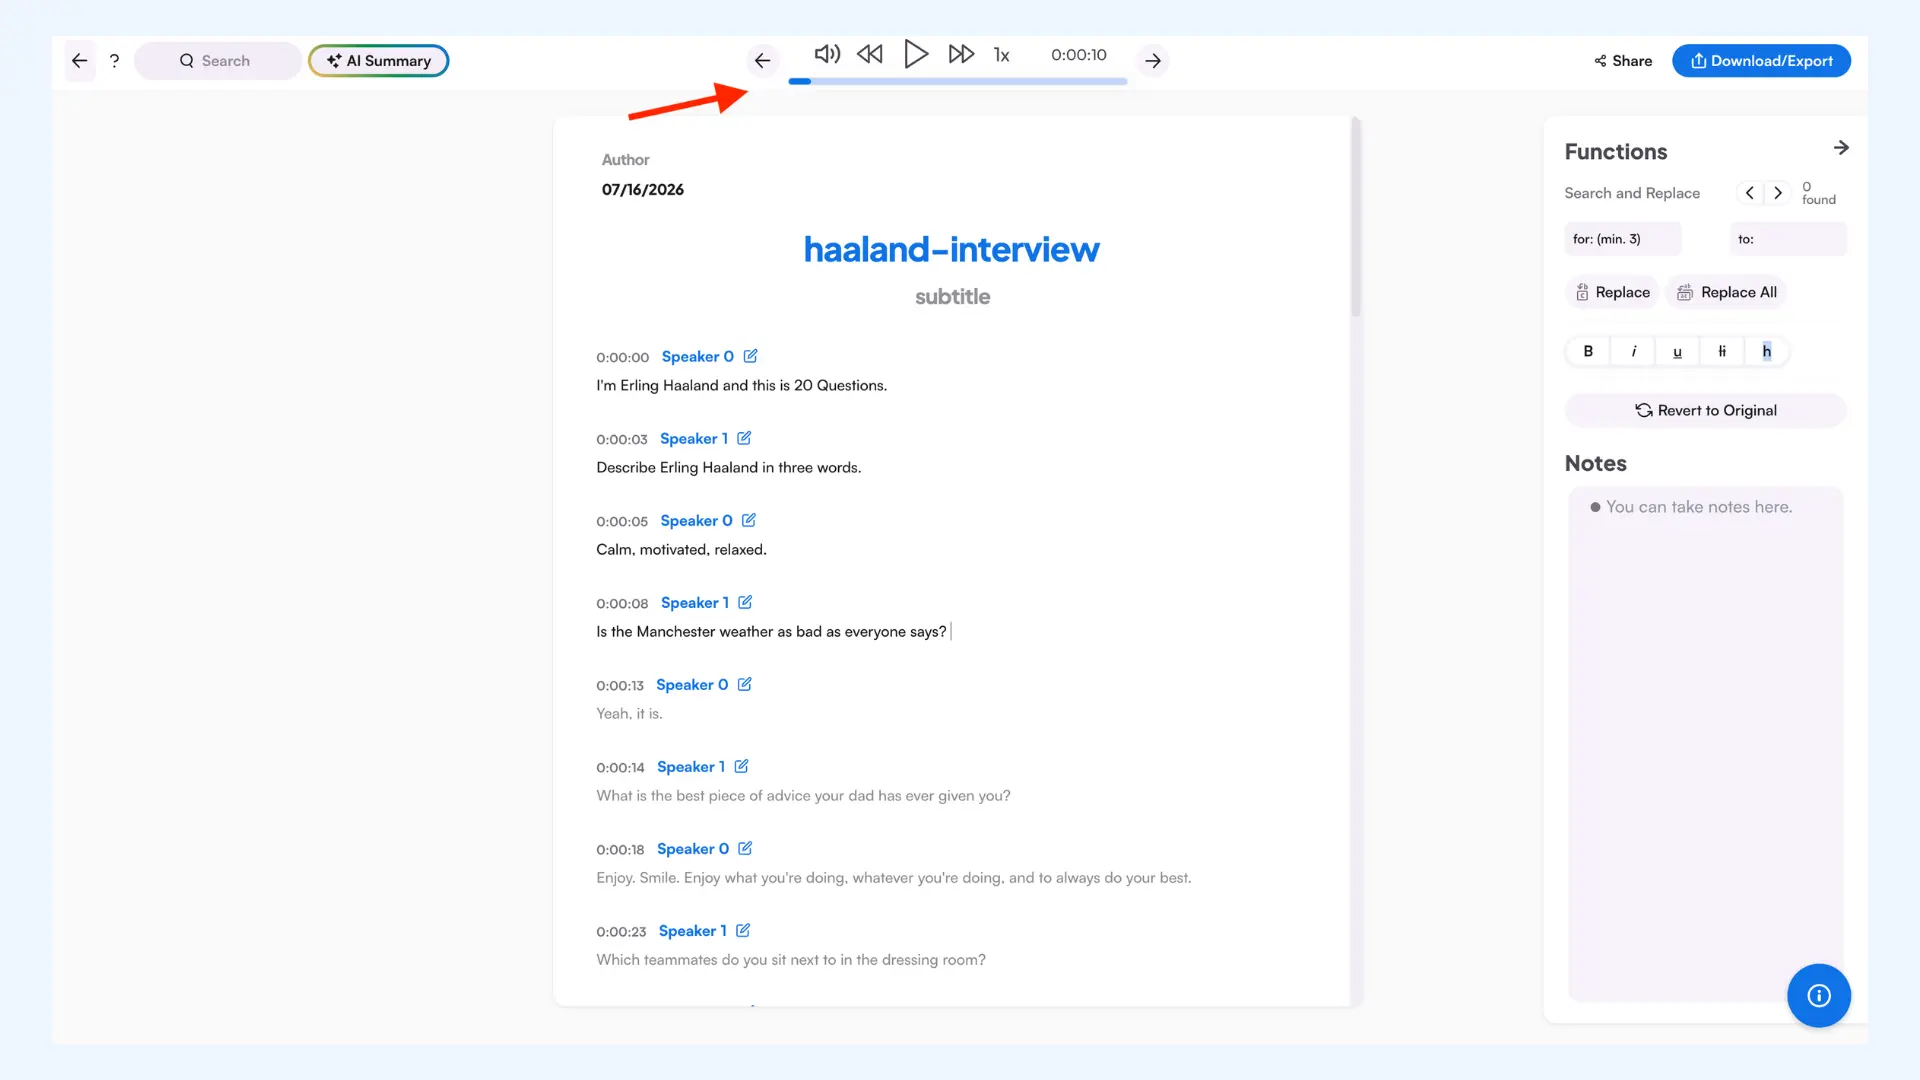Toggle strikethrough formatting
This screenshot has width=1920, height=1080.
[x=1722, y=351]
